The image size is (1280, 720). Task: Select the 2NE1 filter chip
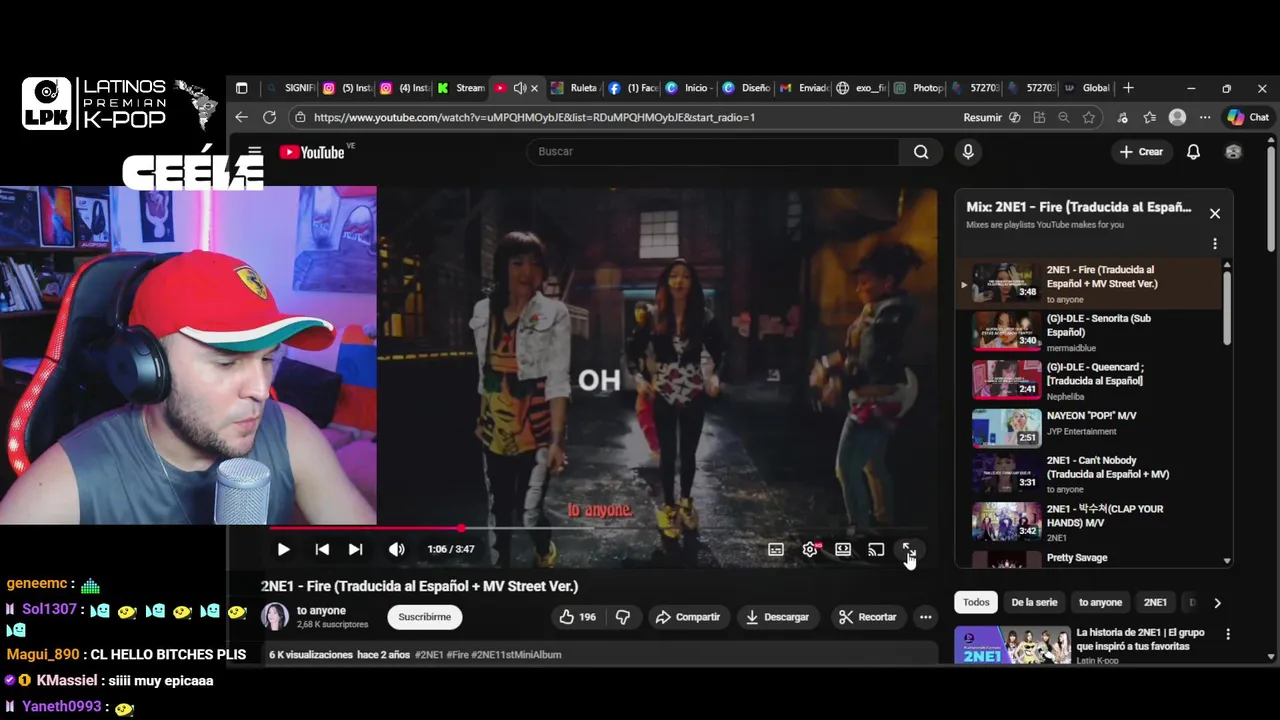[x=1155, y=602]
